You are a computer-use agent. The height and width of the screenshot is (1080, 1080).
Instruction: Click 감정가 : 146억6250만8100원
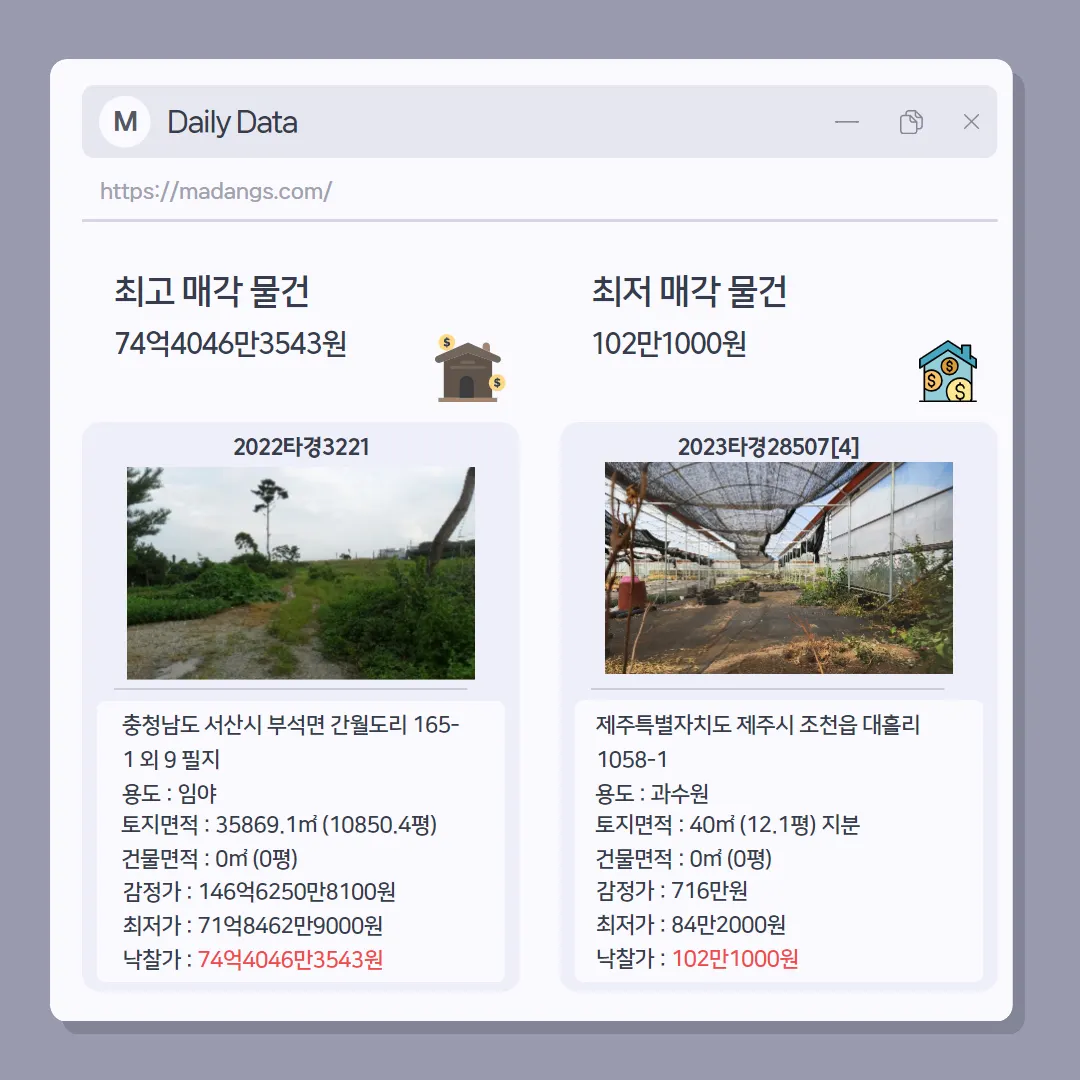click(x=259, y=892)
